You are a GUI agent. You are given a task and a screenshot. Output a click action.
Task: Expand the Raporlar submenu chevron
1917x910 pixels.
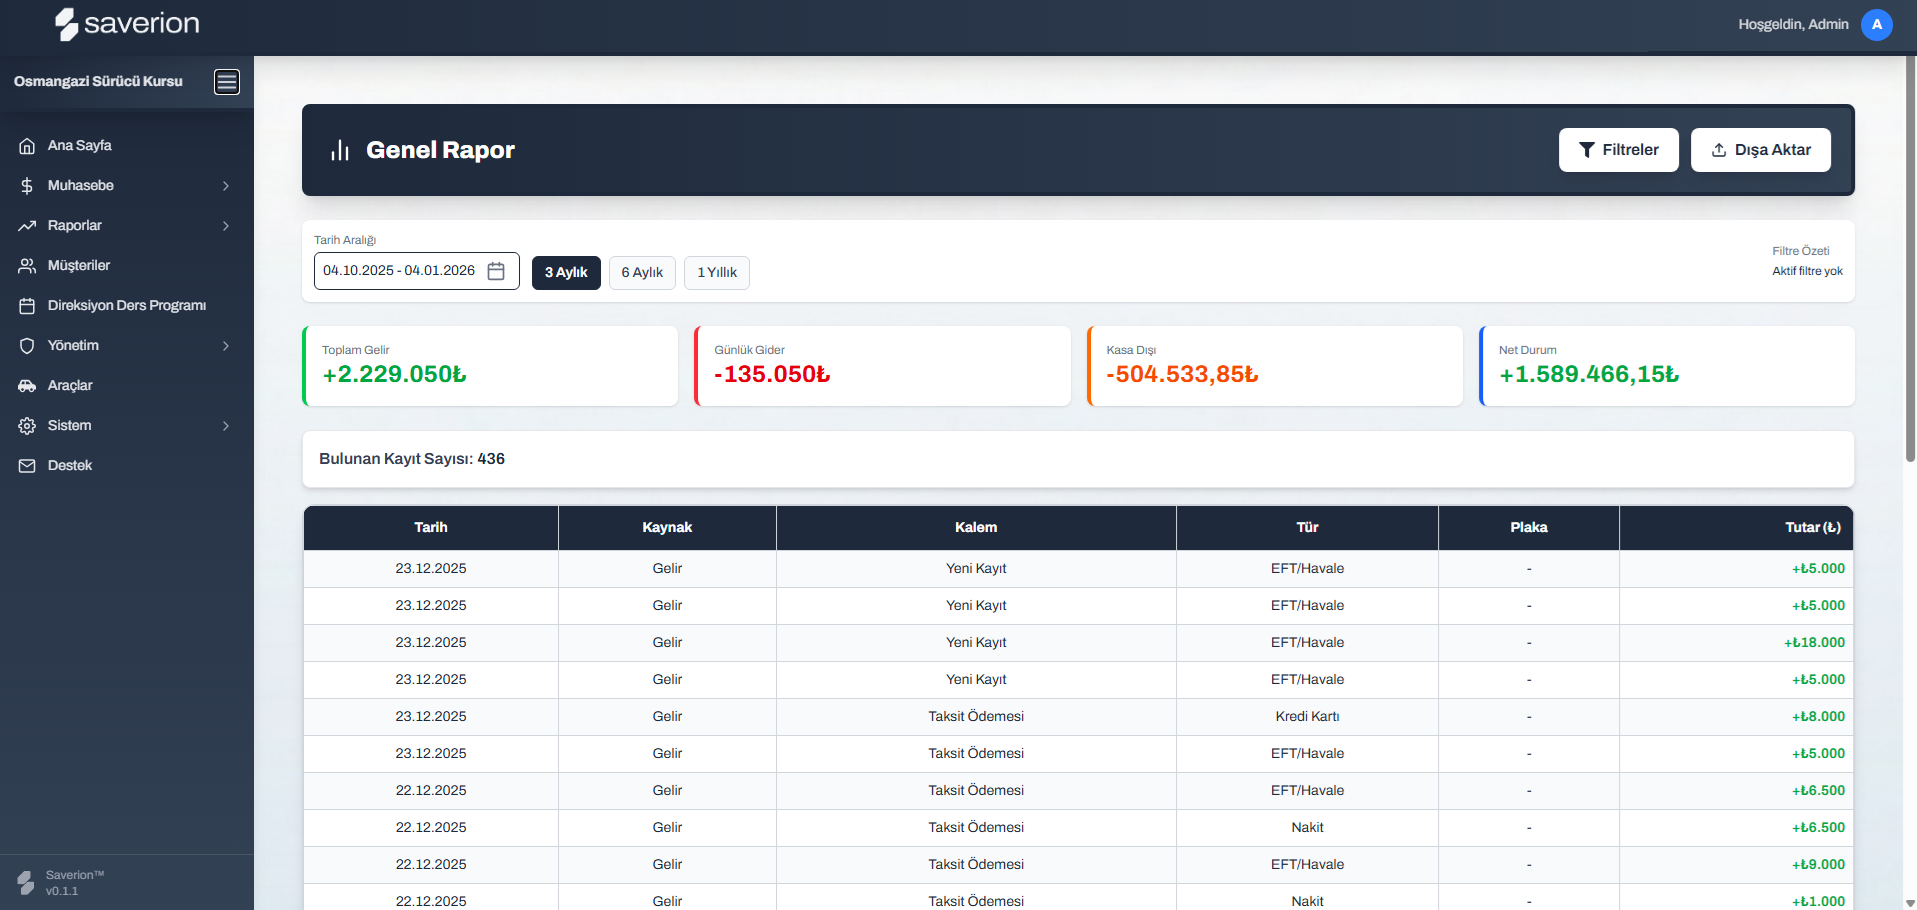[226, 226]
